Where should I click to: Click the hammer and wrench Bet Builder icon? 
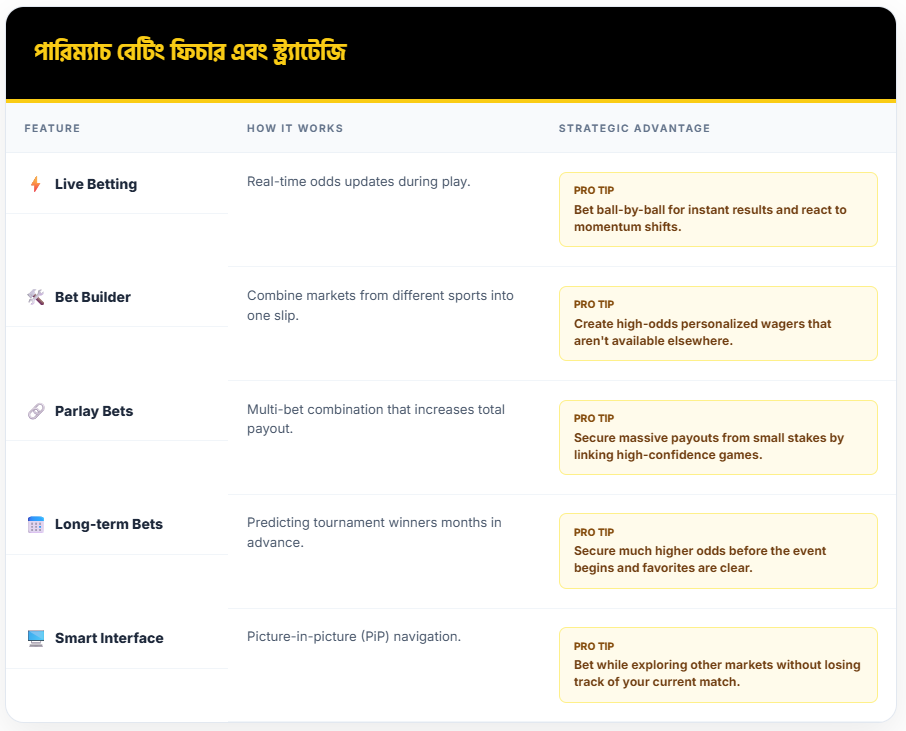(36, 297)
